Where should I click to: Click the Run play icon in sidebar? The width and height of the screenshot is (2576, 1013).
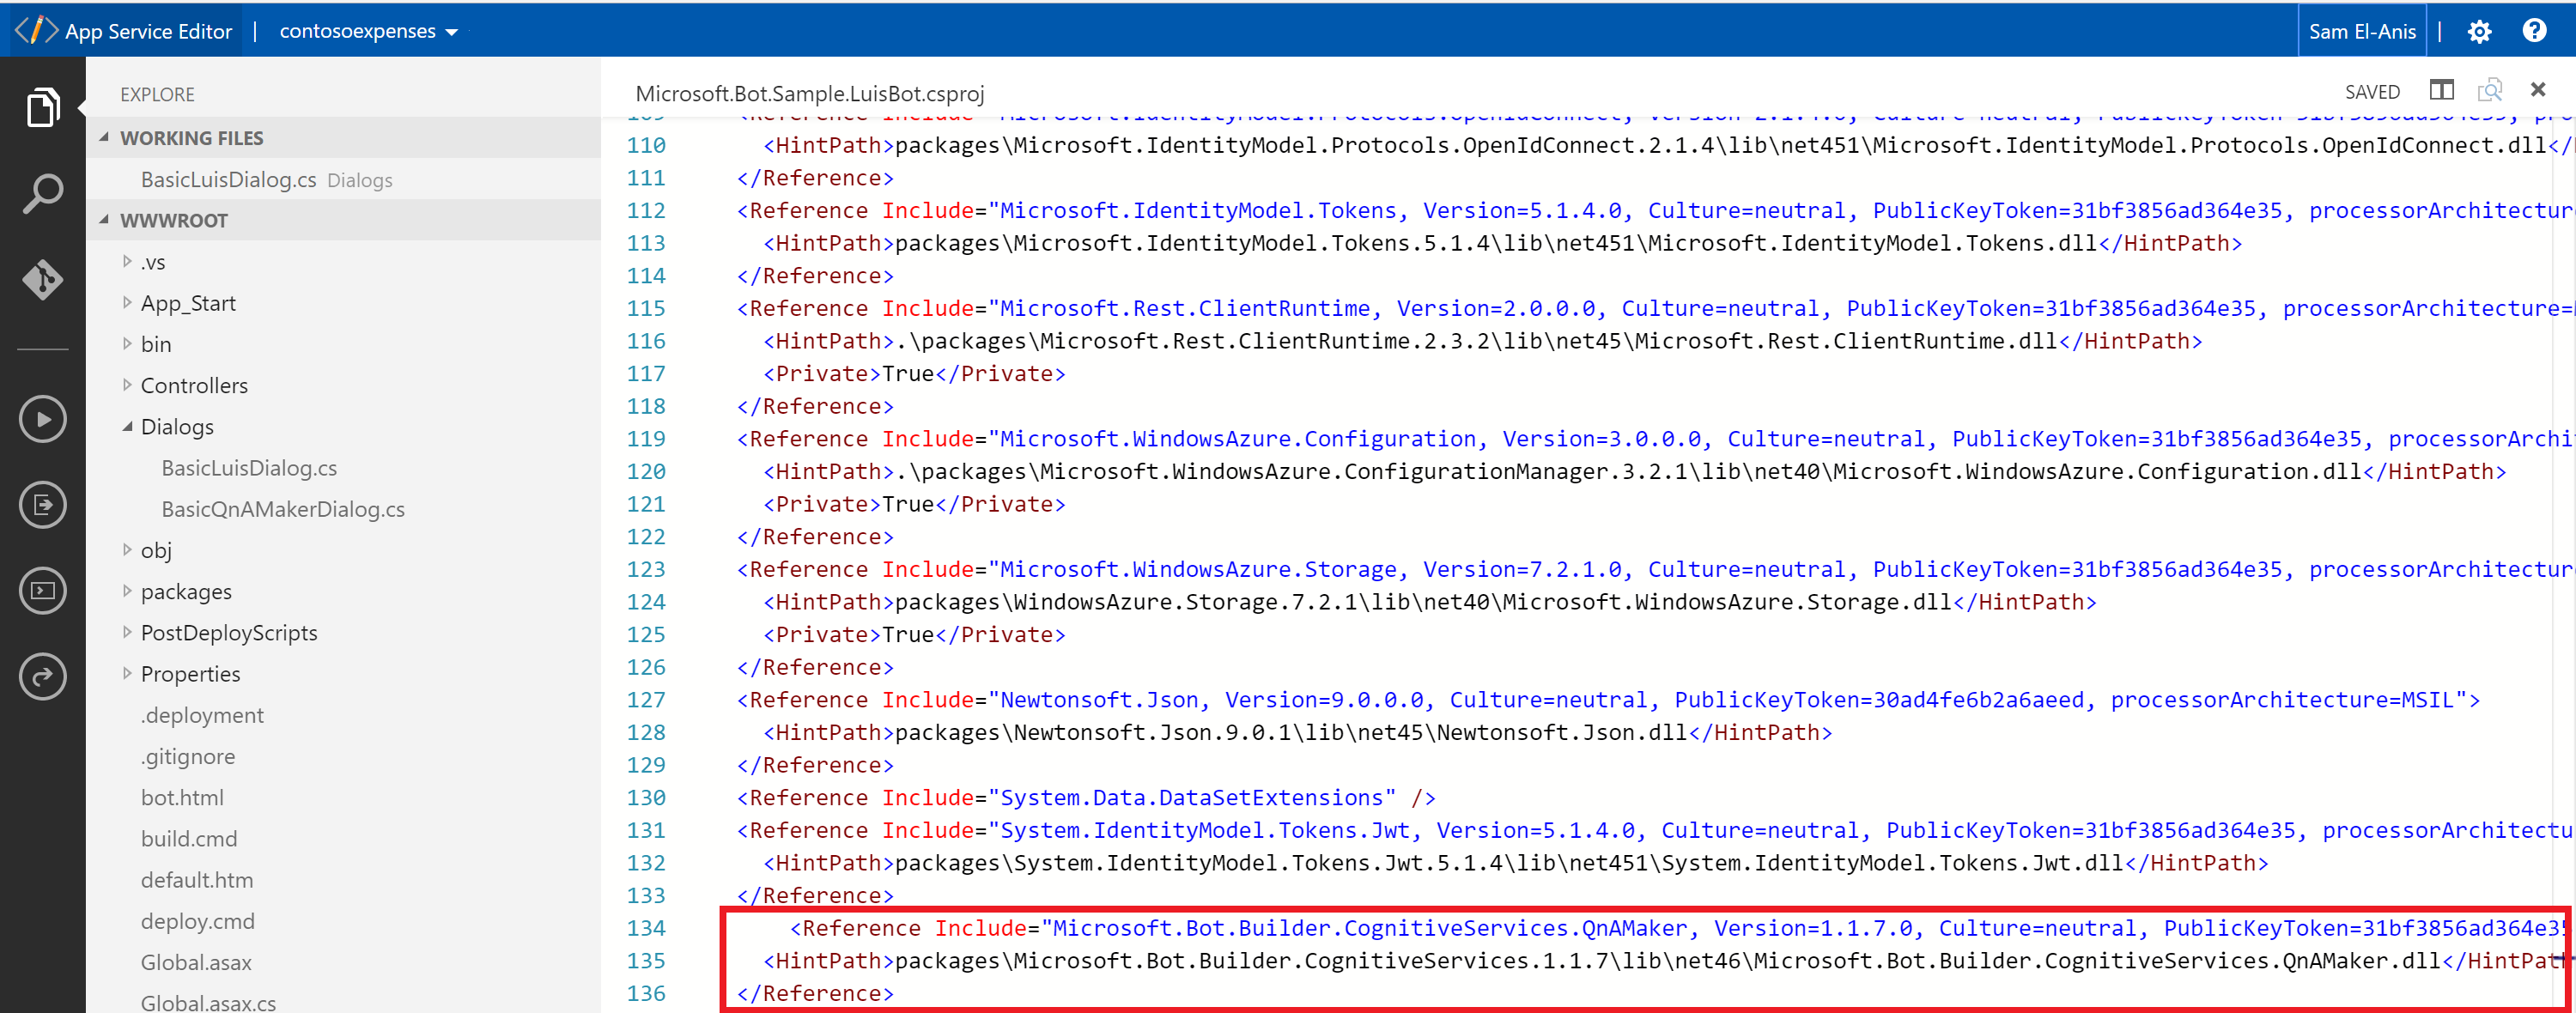42,419
